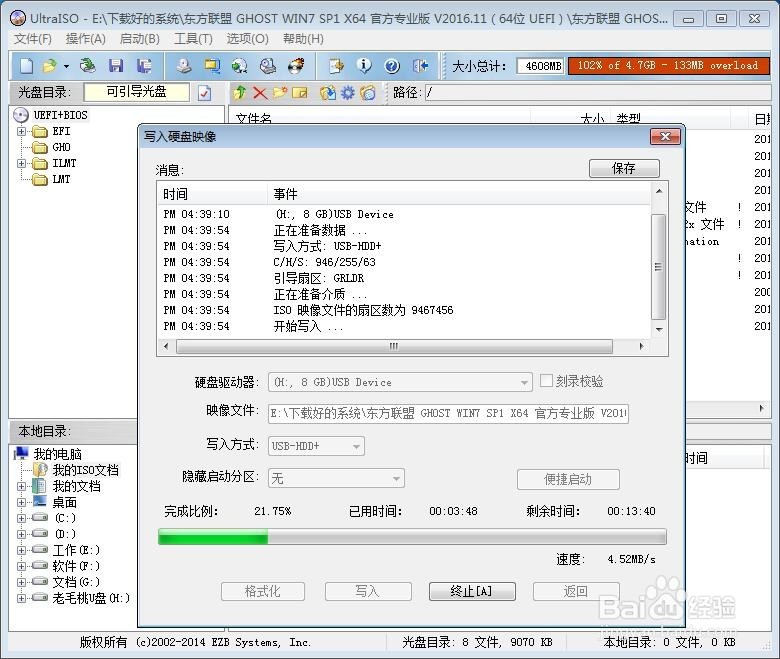This screenshot has height=659, width=780.
Task: Open the 选项(O) menu
Action: [x=248, y=39]
